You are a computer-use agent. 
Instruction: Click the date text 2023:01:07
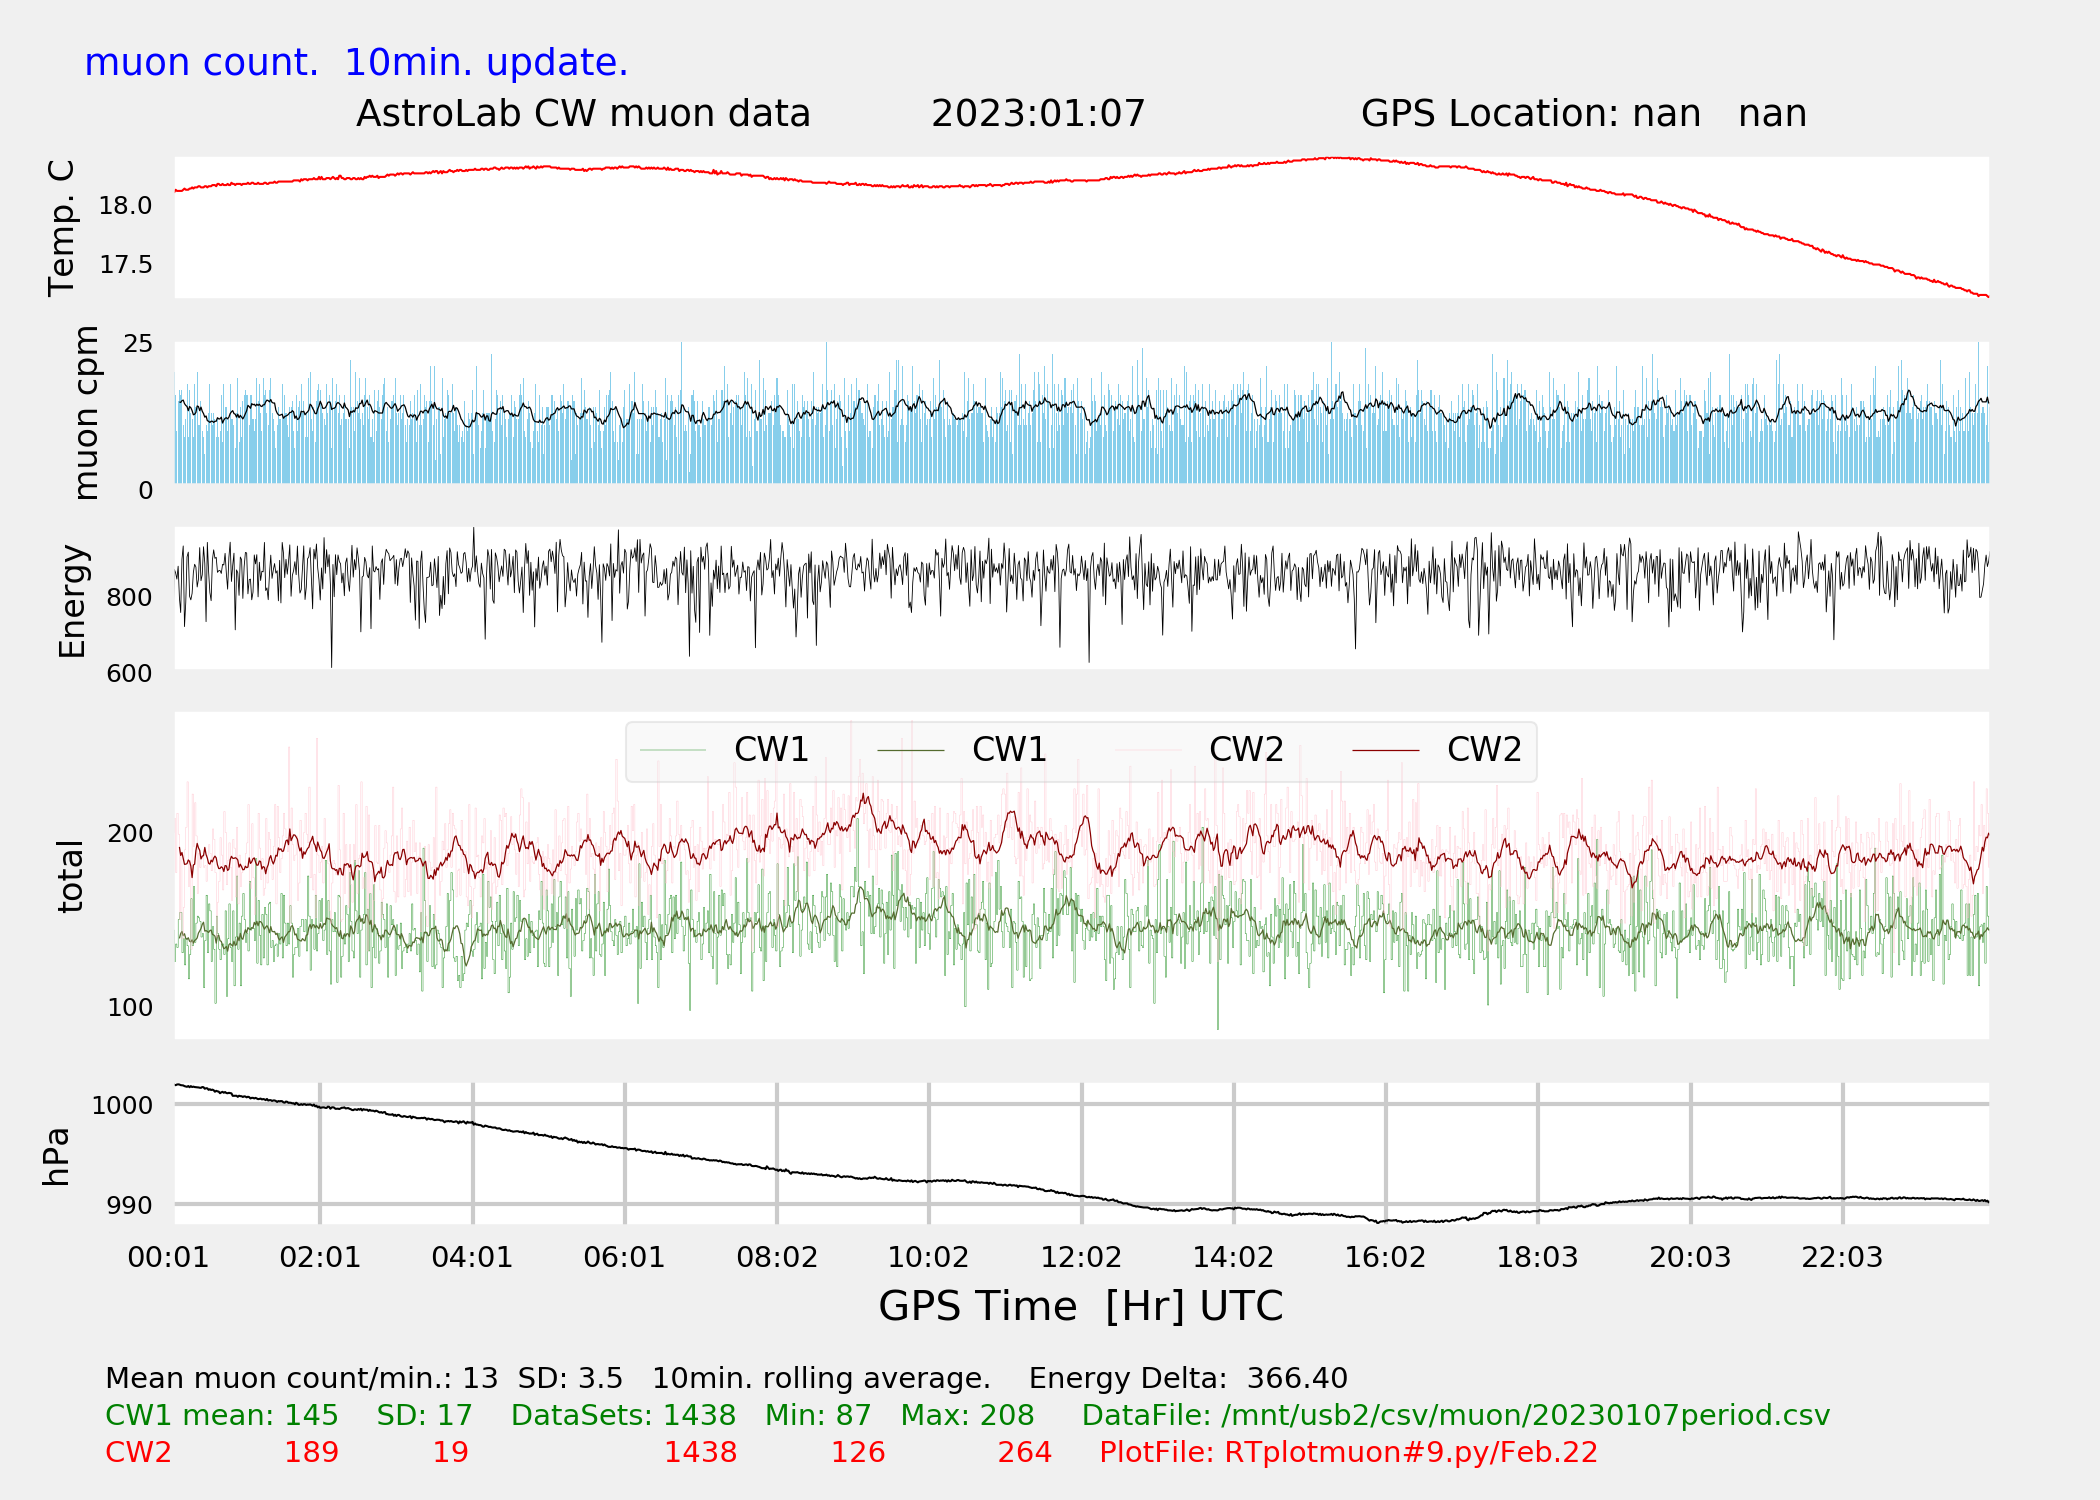point(1038,114)
